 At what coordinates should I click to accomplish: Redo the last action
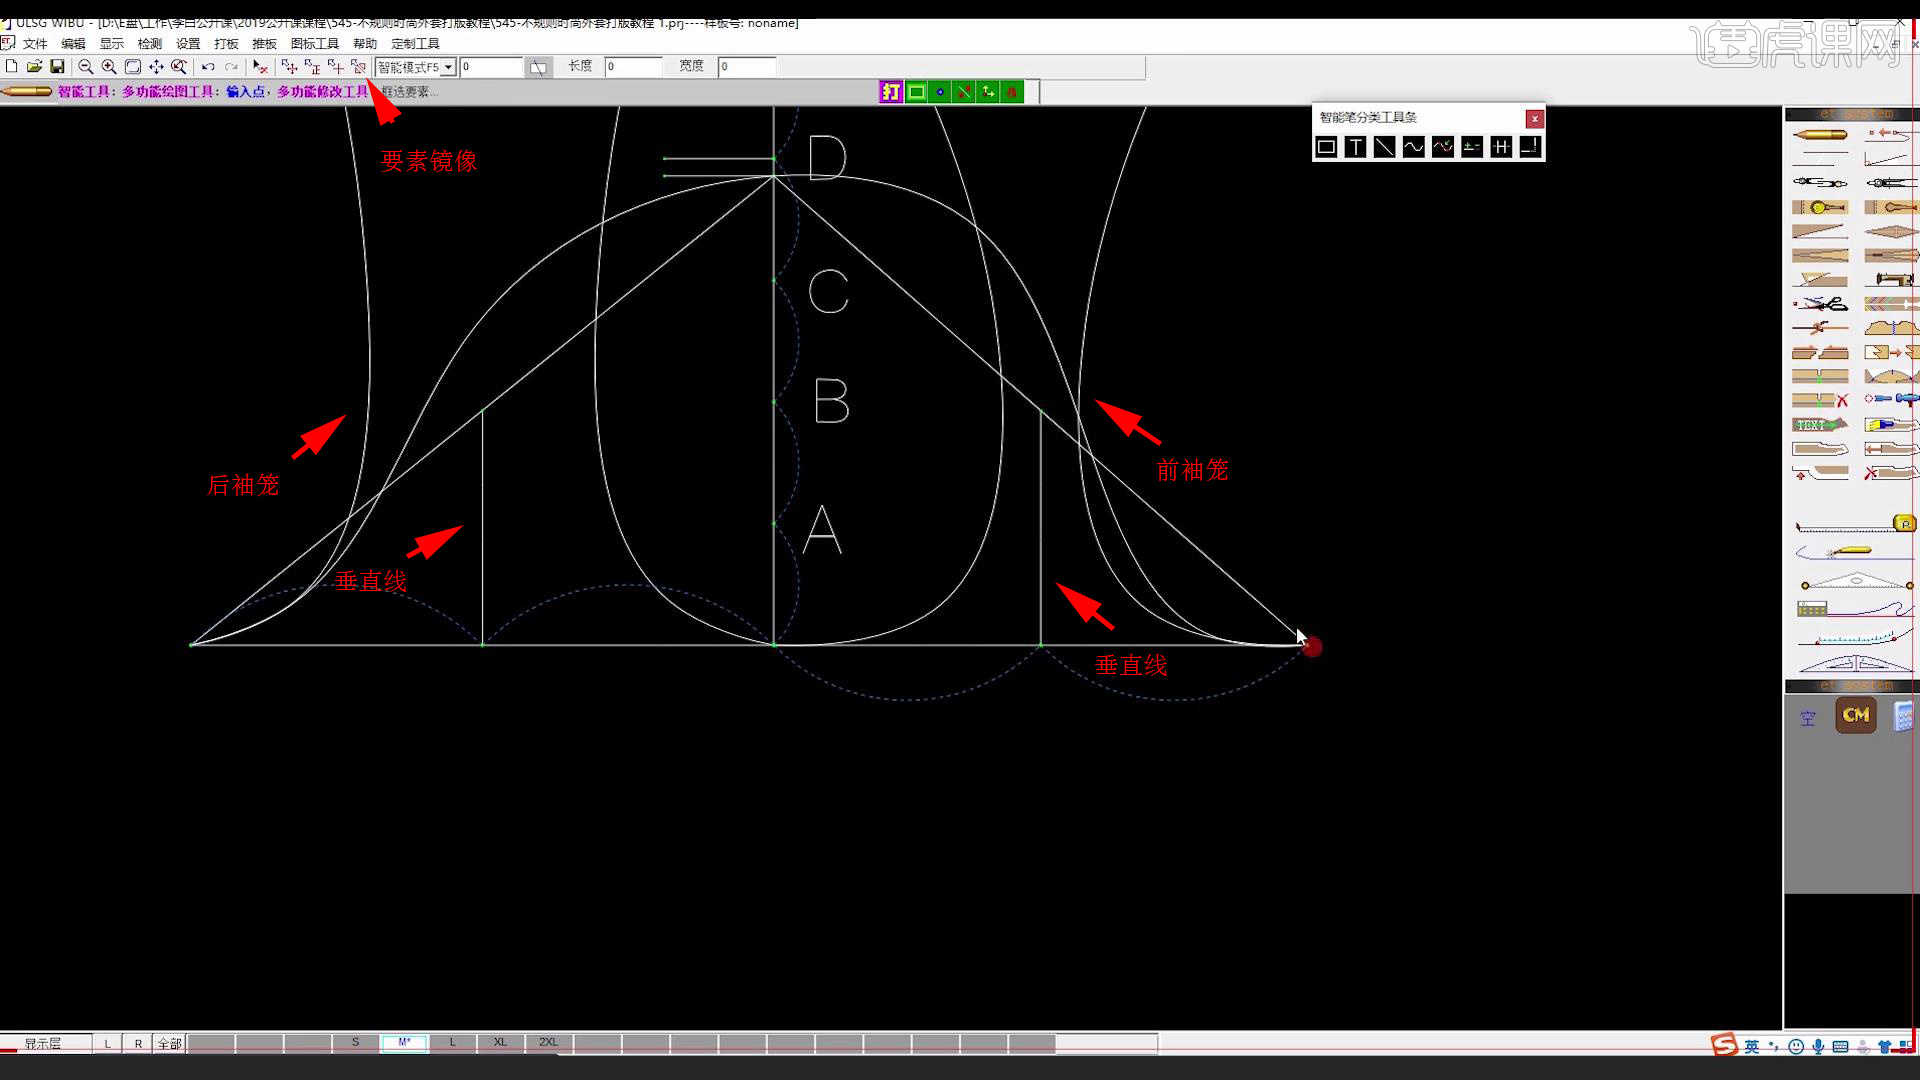[x=231, y=66]
